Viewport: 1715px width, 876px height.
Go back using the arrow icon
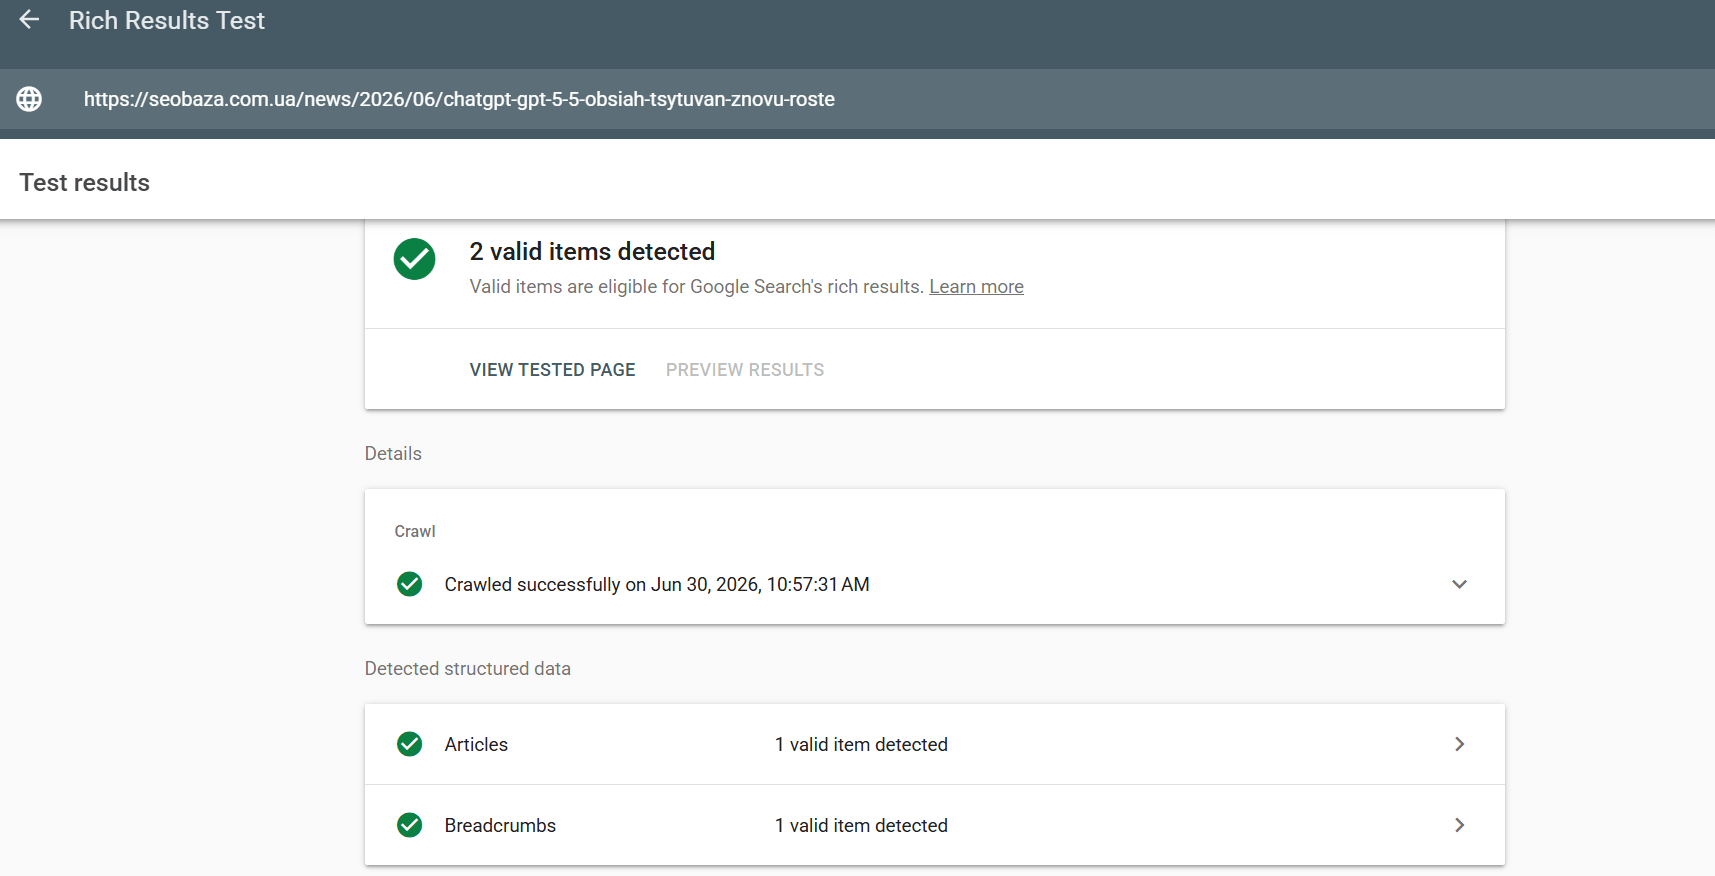tap(29, 20)
